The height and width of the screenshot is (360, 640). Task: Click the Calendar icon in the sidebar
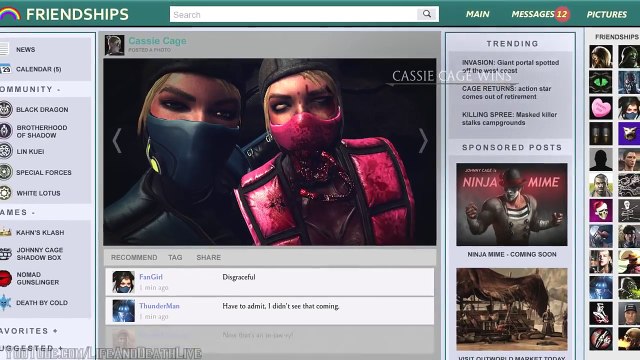coord(5,69)
